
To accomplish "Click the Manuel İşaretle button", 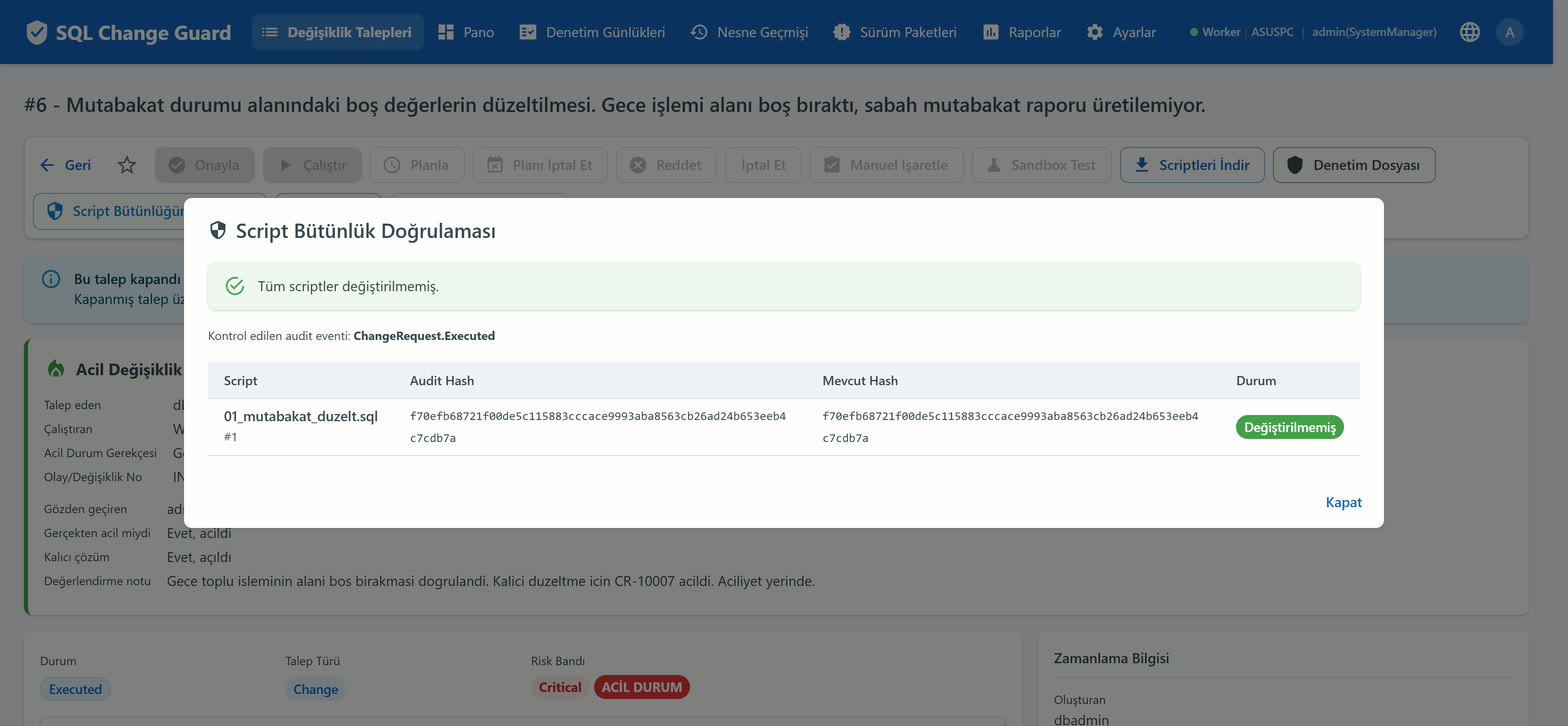I will [886, 165].
